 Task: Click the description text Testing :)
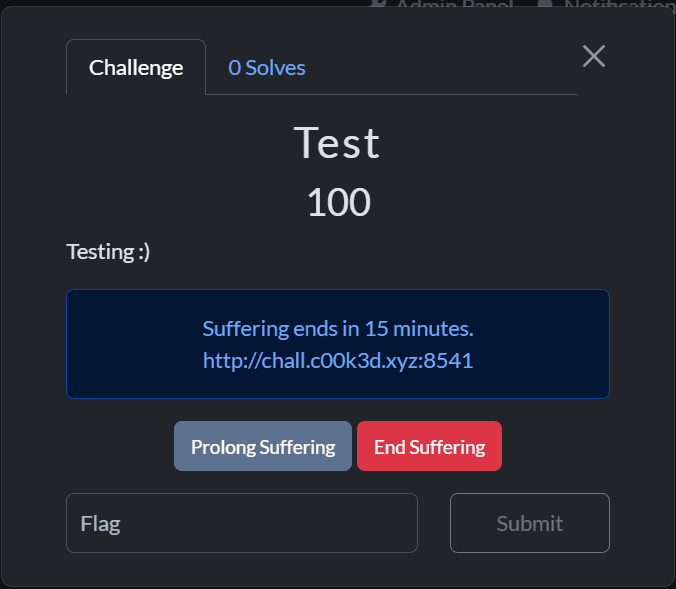[108, 251]
